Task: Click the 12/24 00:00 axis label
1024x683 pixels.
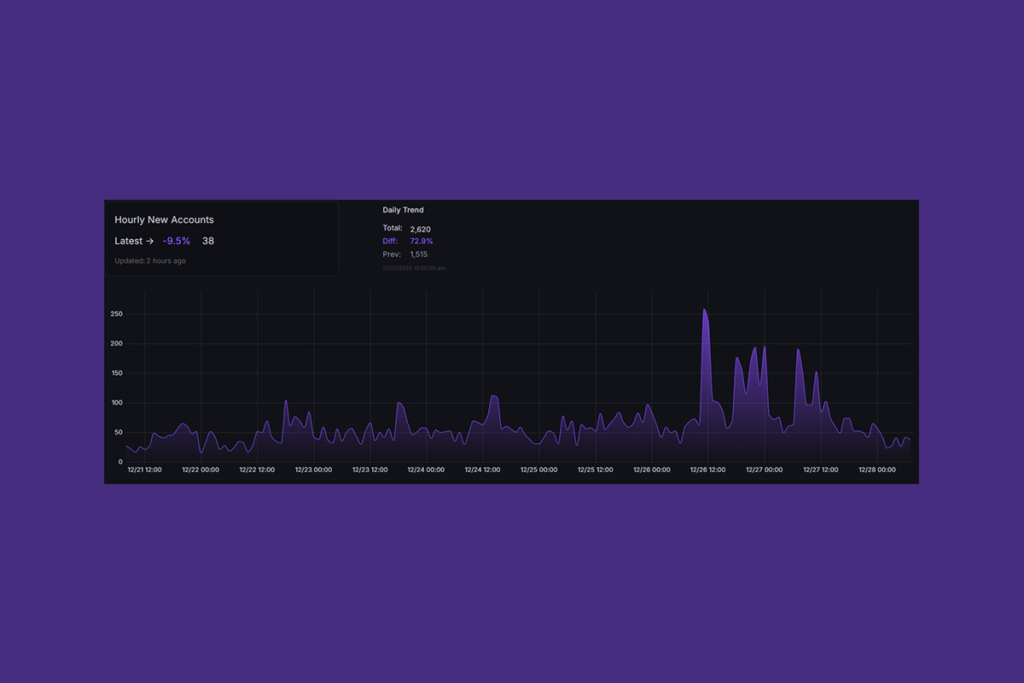Action: click(x=425, y=468)
